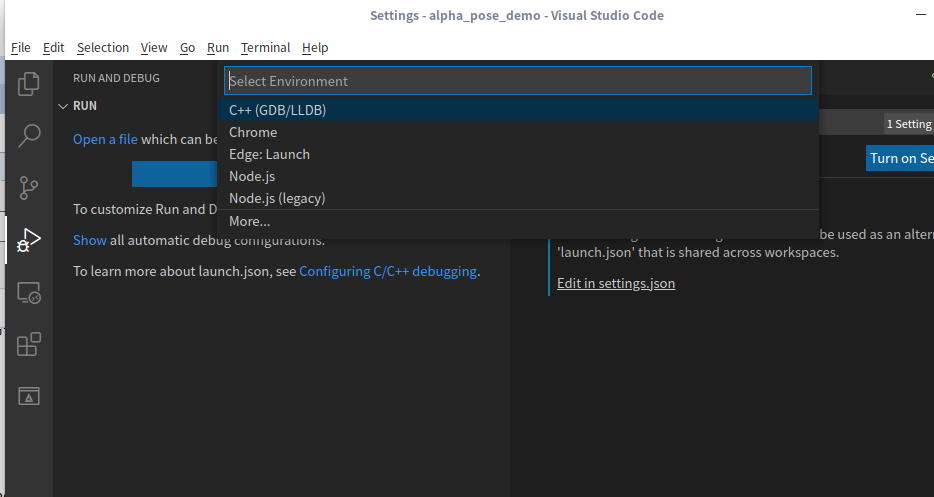
Task: Click the Turn on Settings Sync button
Action: [900, 158]
